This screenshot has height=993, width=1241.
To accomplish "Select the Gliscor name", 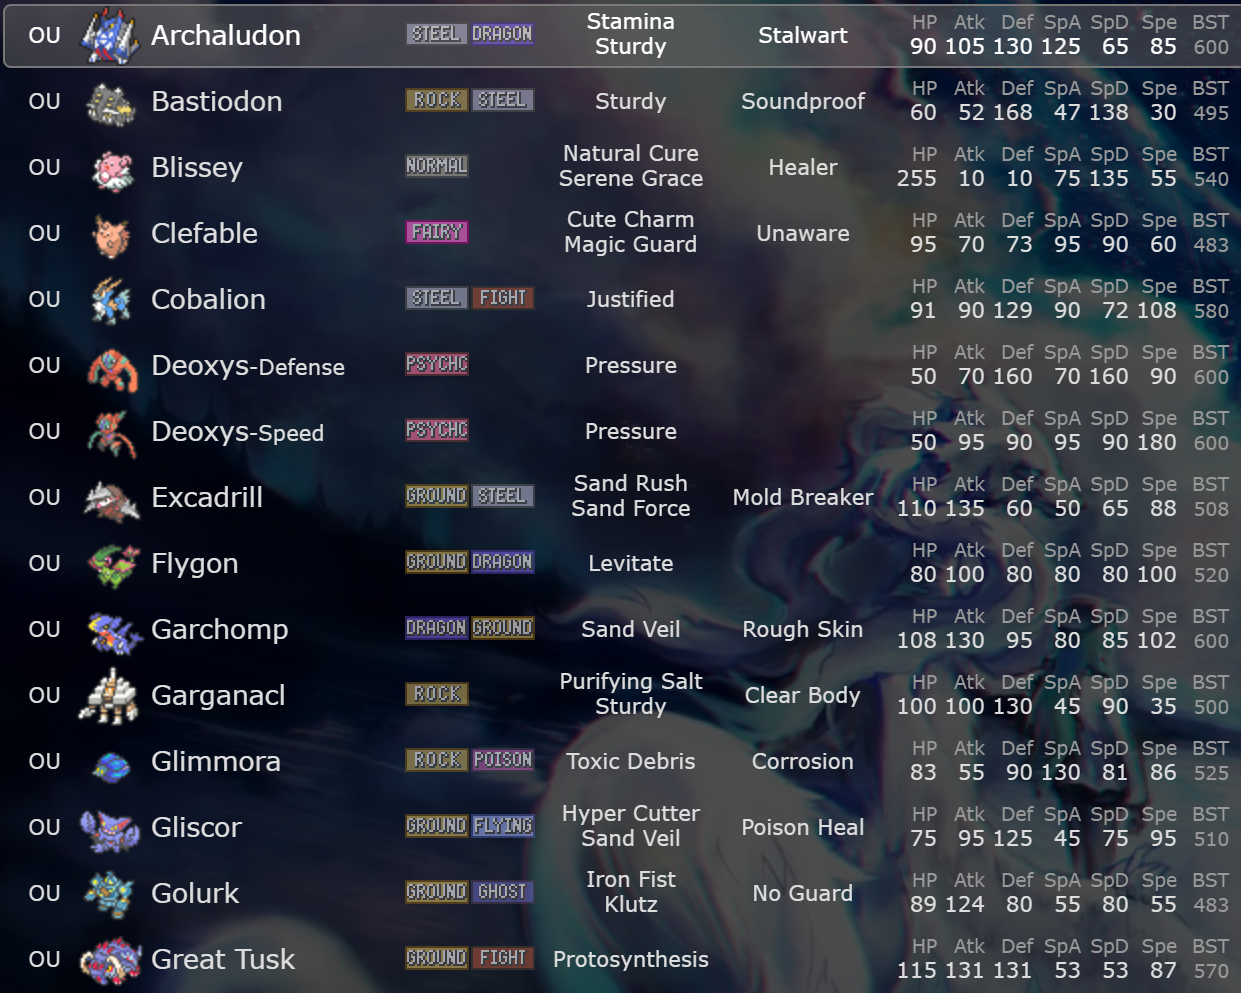I will click(197, 827).
